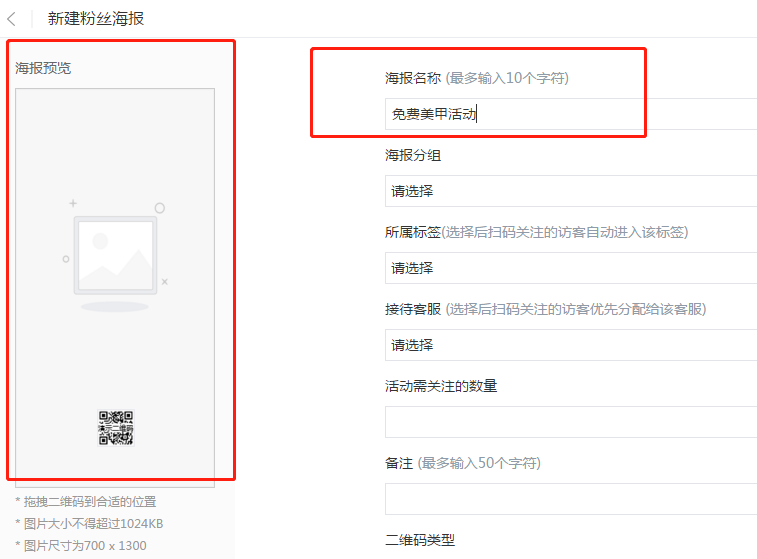Click the 活动需关注的数量 input field
This screenshot has width=757, height=559.
tap(570, 422)
